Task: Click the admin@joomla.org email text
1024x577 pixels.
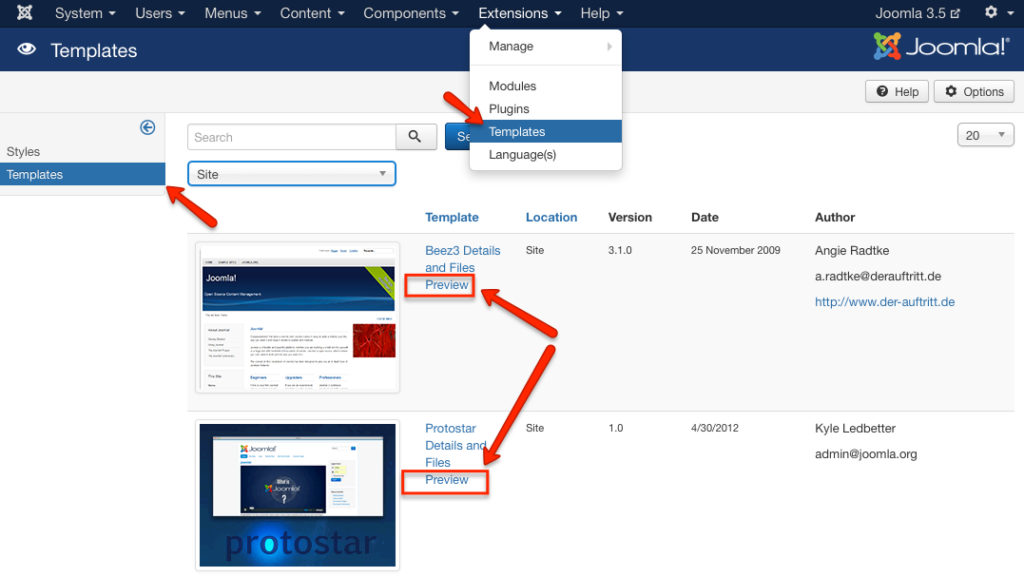Action: (x=866, y=454)
